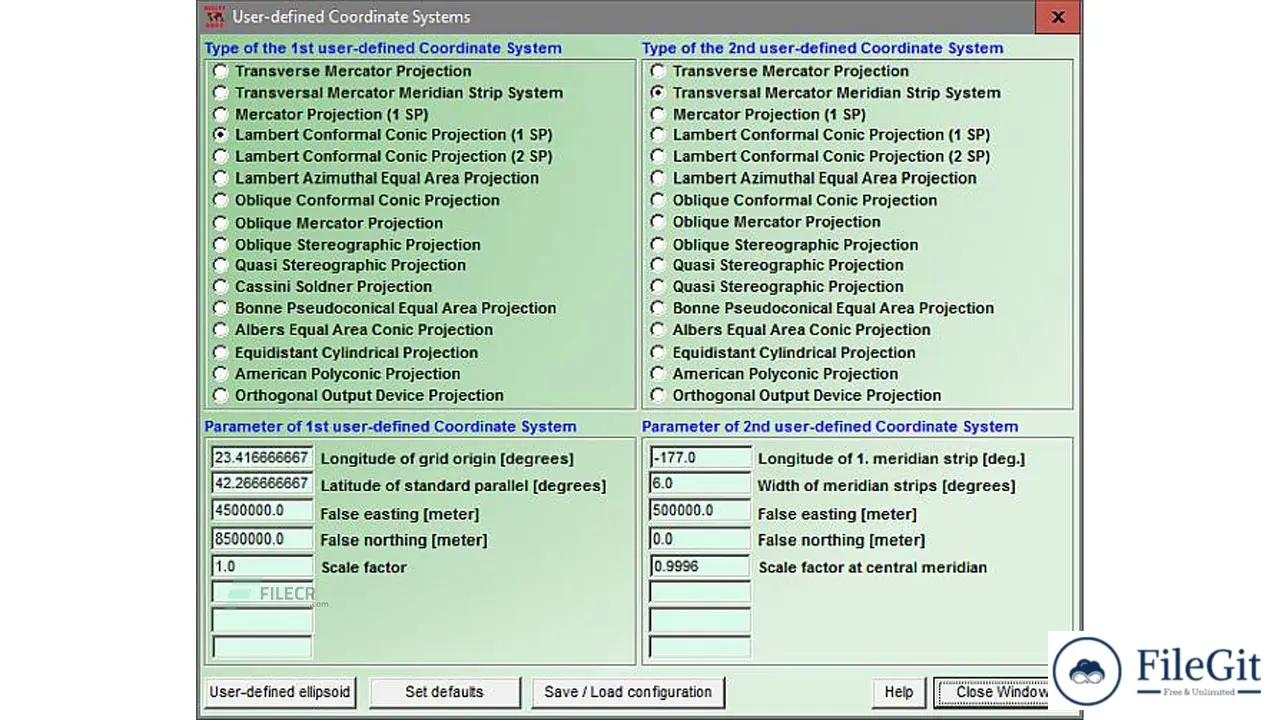Open the Help button
The width and height of the screenshot is (1280, 720).
pyautogui.click(x=898, y=692)
